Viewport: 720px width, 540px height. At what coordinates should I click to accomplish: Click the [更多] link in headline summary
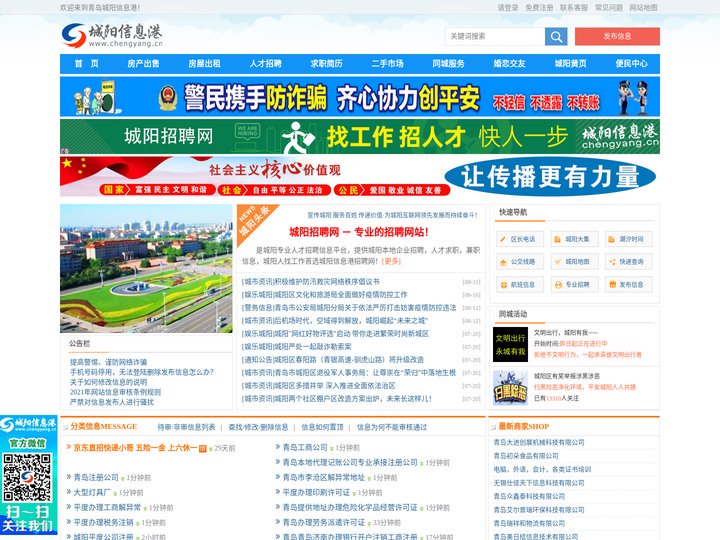(x=392, y=261)
